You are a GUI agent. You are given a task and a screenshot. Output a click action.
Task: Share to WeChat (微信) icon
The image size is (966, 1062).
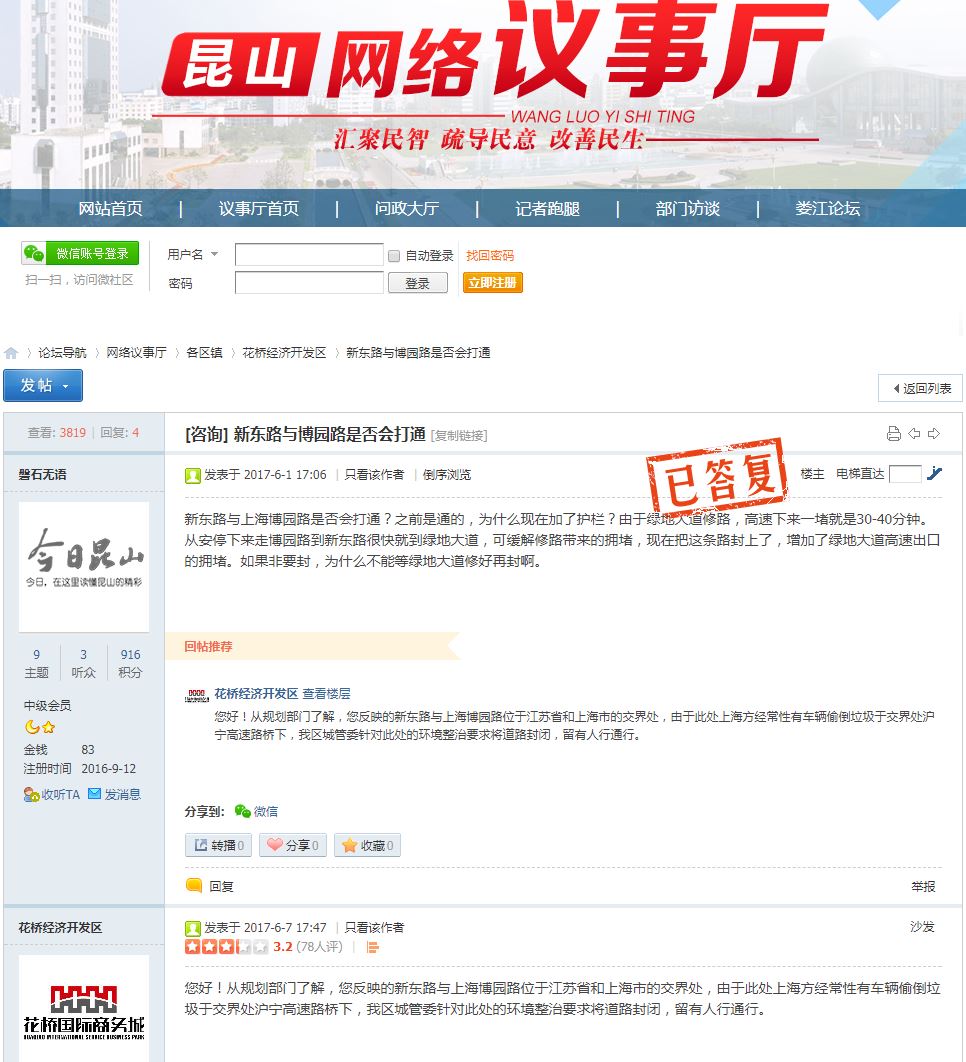click(243, 811)
